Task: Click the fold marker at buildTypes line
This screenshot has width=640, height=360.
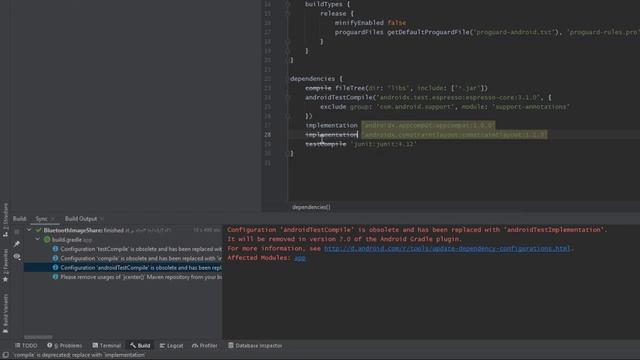Action: pos(287,4)
